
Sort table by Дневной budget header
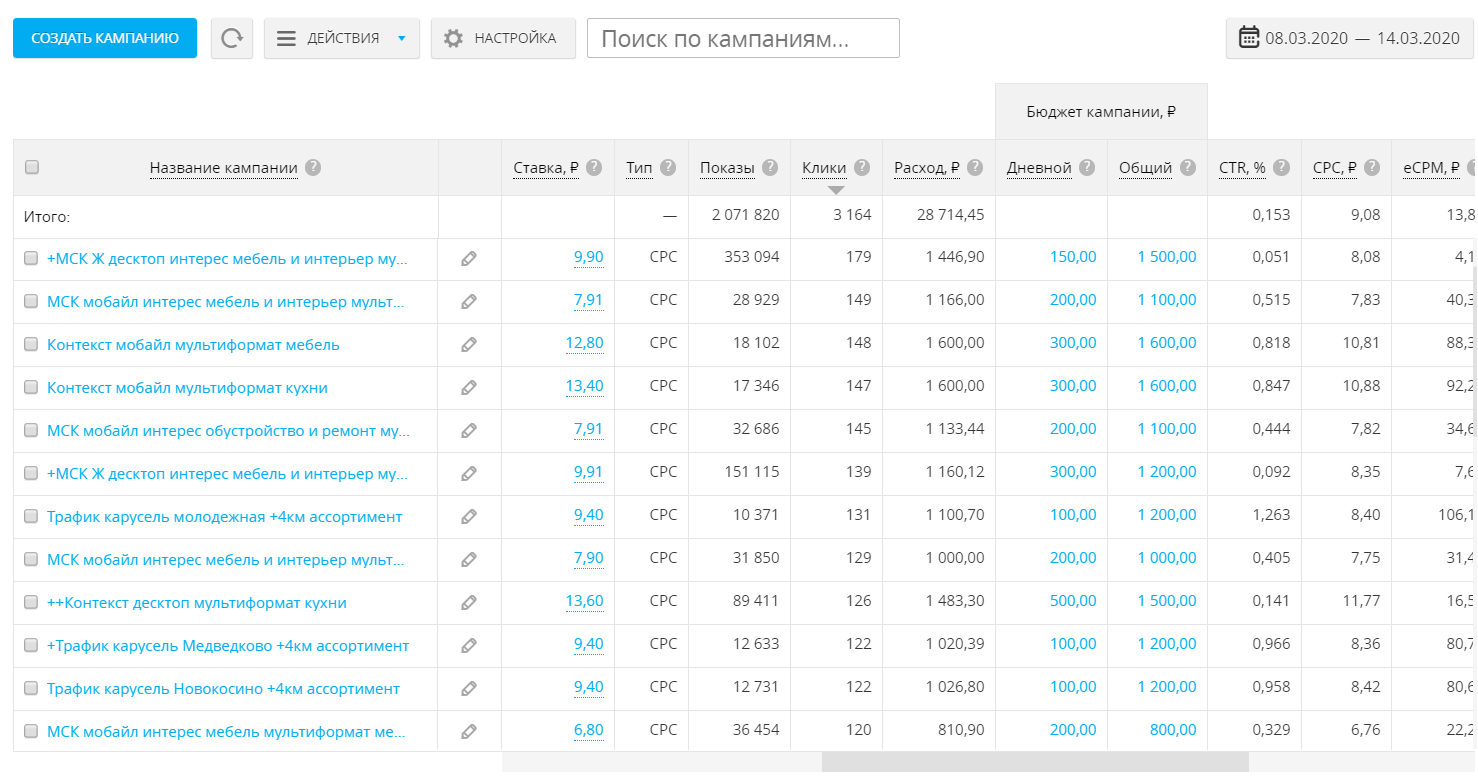tap(1039, 168)
